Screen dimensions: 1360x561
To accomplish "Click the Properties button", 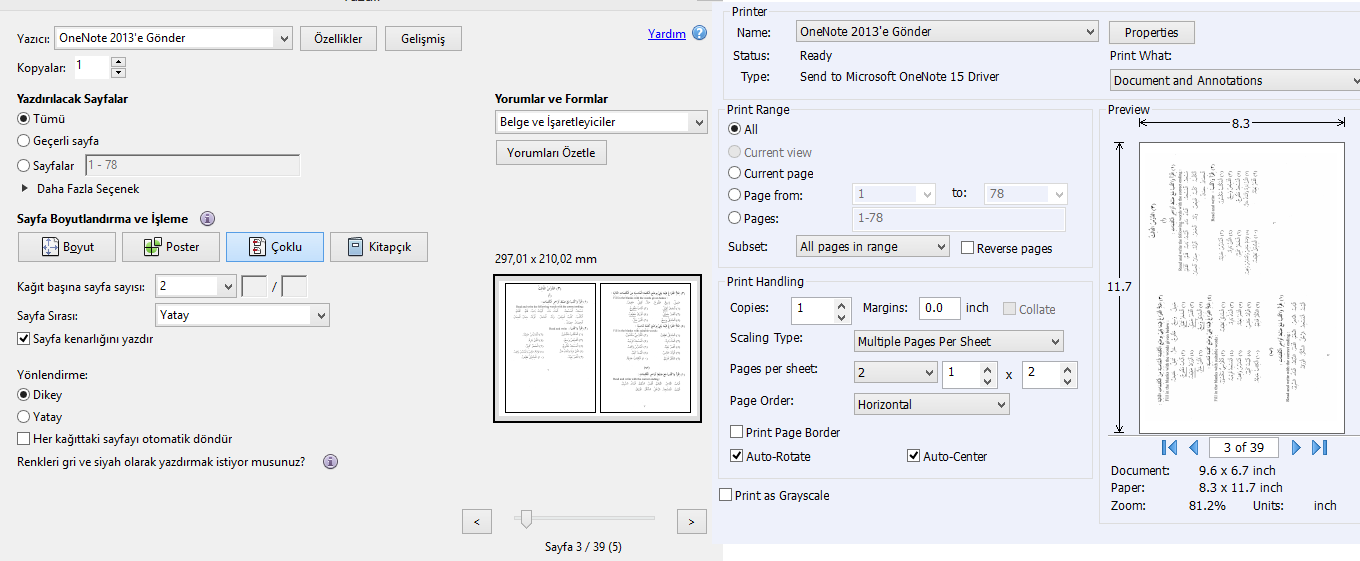I will (1151, 33).
